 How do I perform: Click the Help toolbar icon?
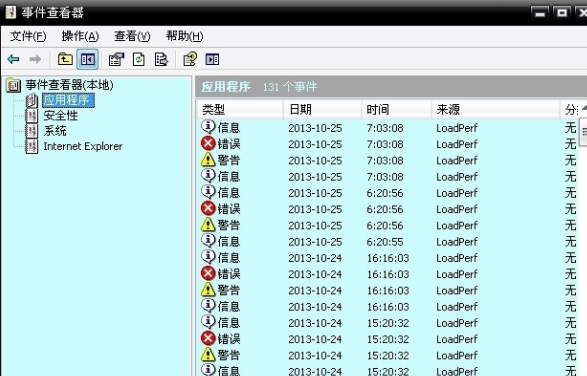pos(190,59)
